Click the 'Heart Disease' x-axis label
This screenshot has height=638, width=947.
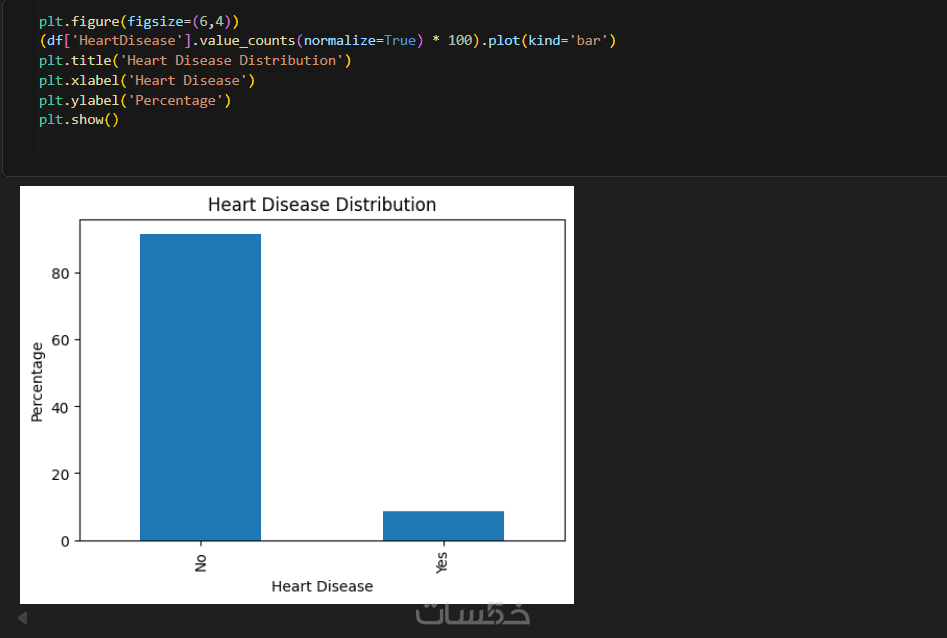pyautogui.click(x=322, y=586)
